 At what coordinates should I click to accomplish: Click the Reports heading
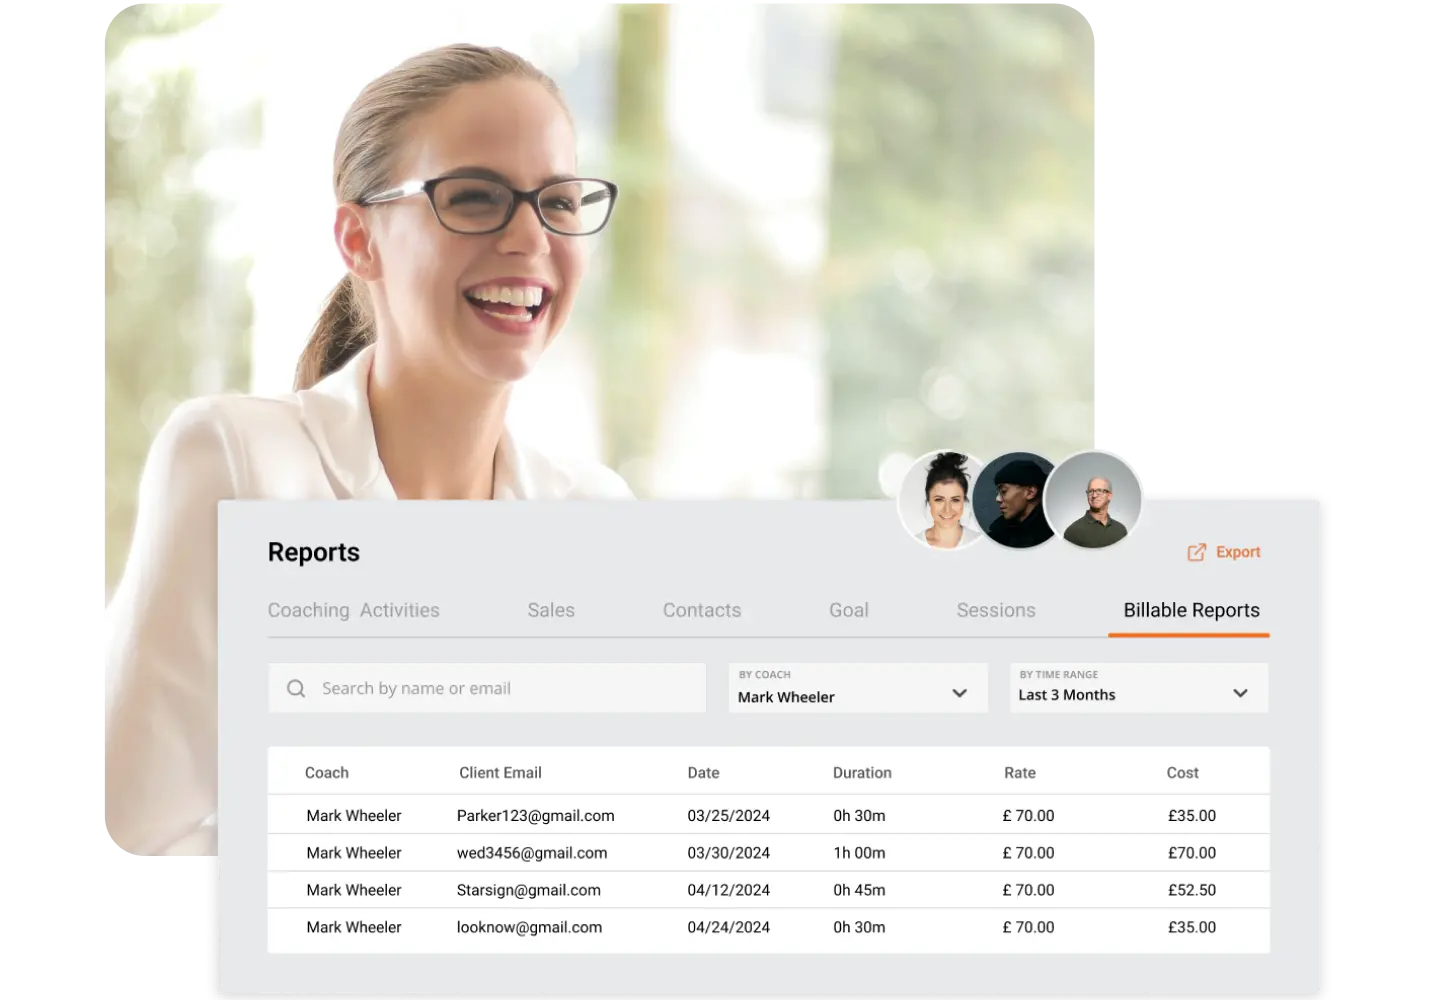(314, 553)
